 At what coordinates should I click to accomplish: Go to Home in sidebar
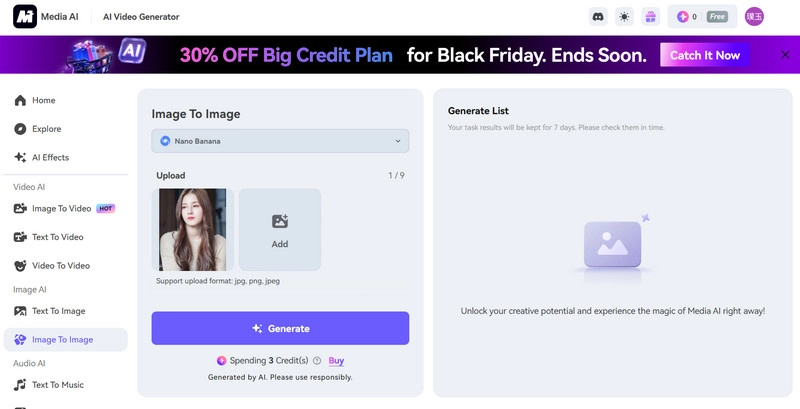pyautogui.click(x=43, y=100)
